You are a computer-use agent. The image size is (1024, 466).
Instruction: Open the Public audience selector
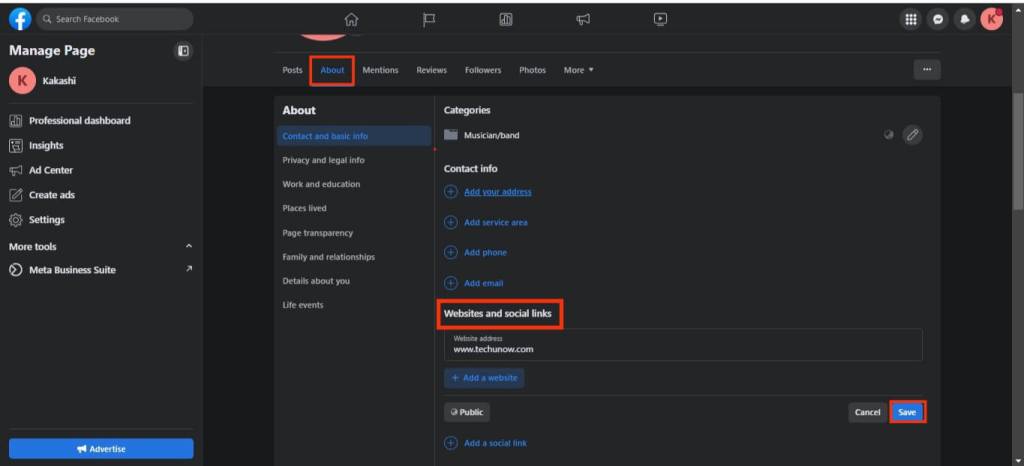pos(467,412)
